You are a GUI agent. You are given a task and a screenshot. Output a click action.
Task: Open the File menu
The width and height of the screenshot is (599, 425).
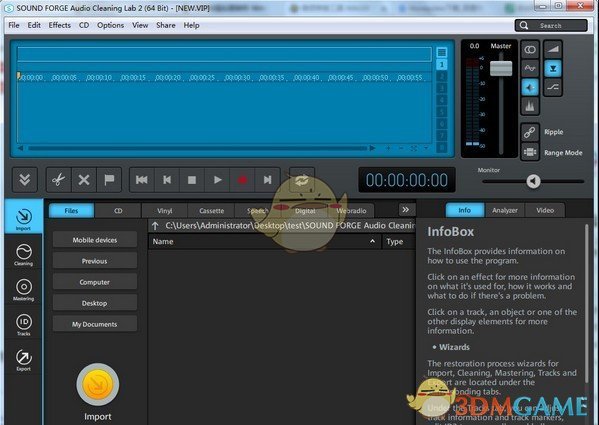[14, 25]
